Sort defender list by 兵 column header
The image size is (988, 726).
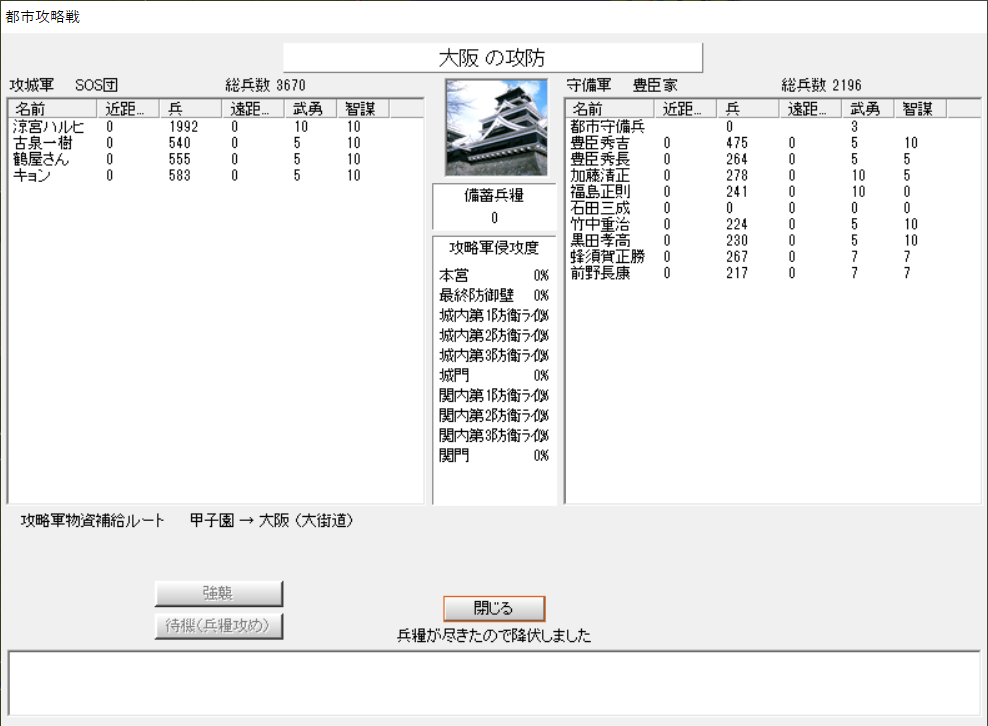[750, 109]
